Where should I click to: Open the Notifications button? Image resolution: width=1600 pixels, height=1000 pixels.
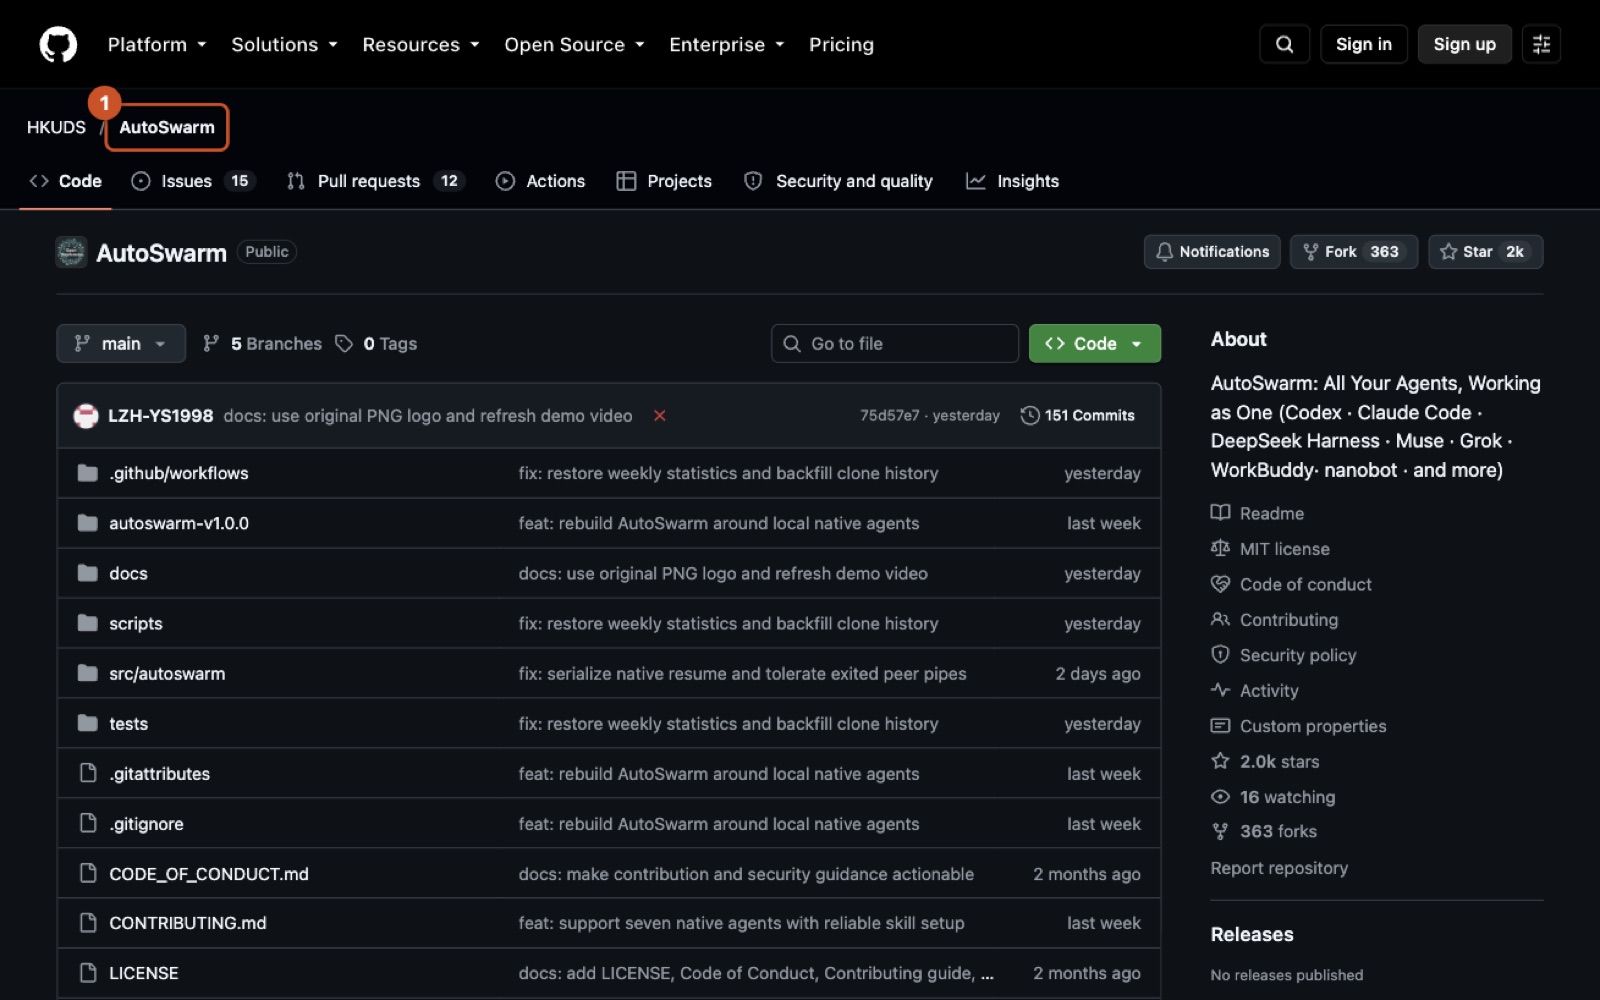[x=1212, y=252]
